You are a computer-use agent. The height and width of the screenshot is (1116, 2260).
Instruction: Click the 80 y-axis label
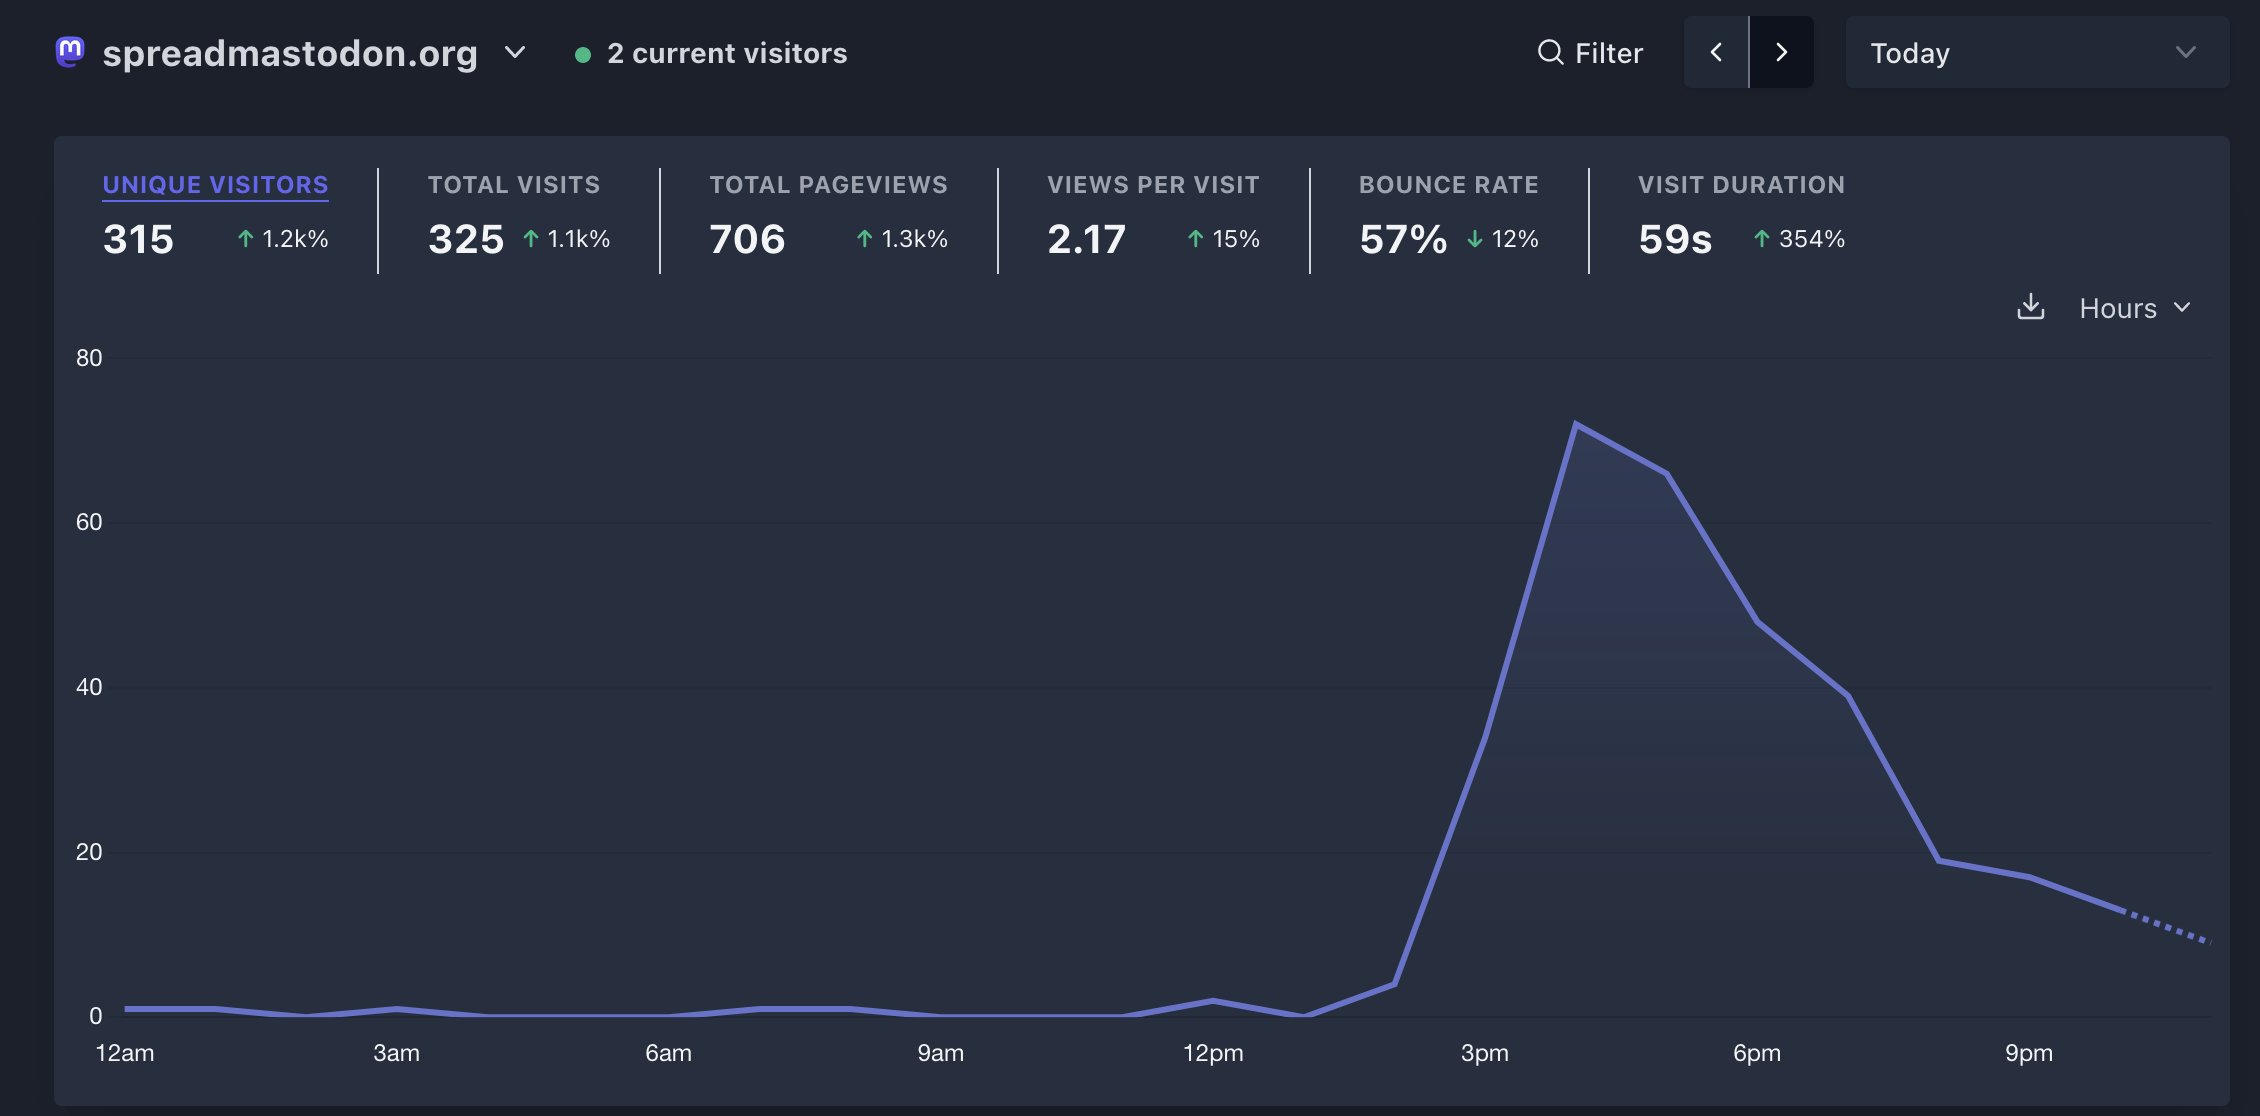tap(89, 358)
